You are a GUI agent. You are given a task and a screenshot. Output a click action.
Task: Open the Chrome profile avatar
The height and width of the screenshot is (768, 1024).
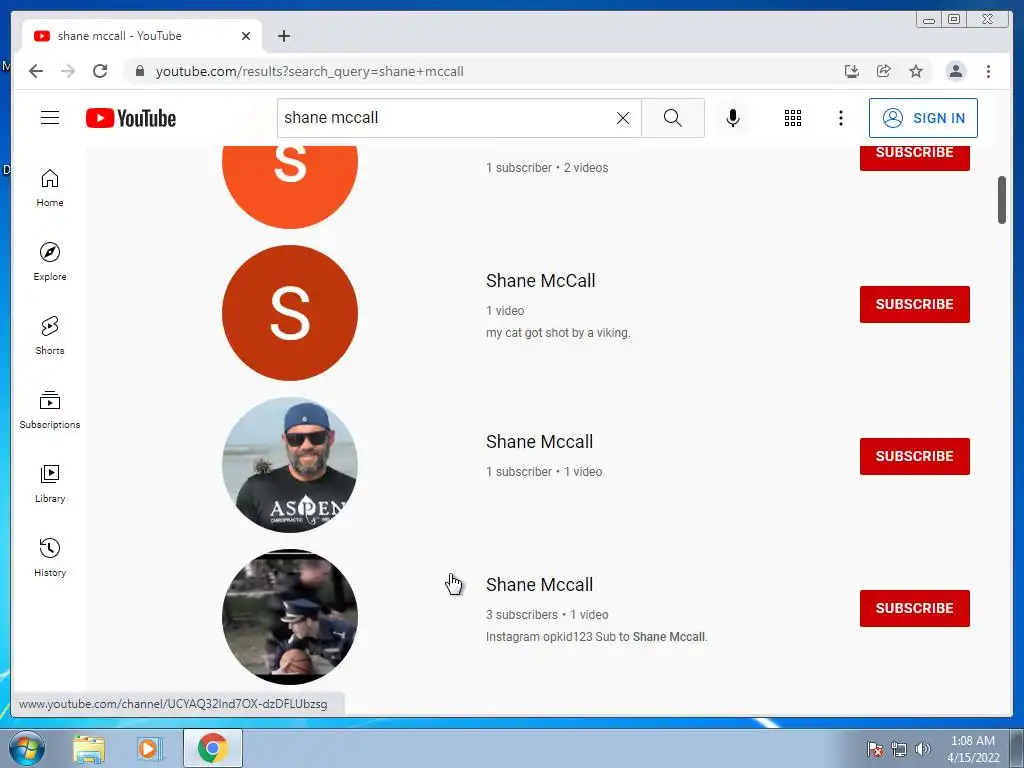(x=955, y=71)
